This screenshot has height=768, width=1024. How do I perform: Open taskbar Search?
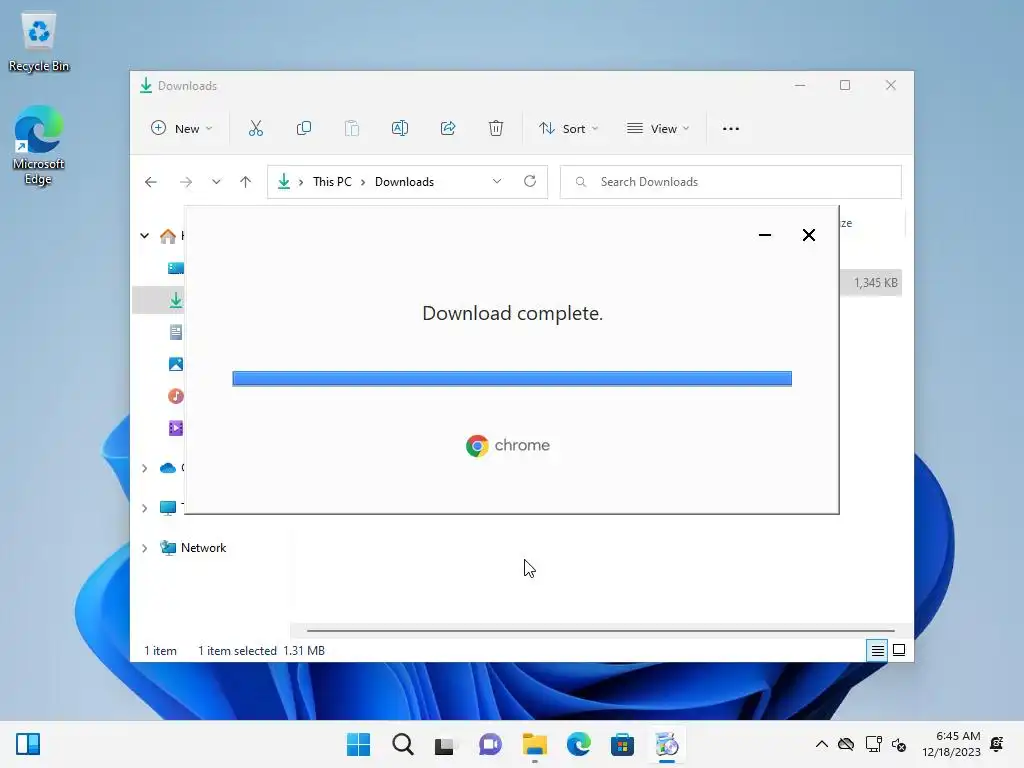[x=402, y=744]
